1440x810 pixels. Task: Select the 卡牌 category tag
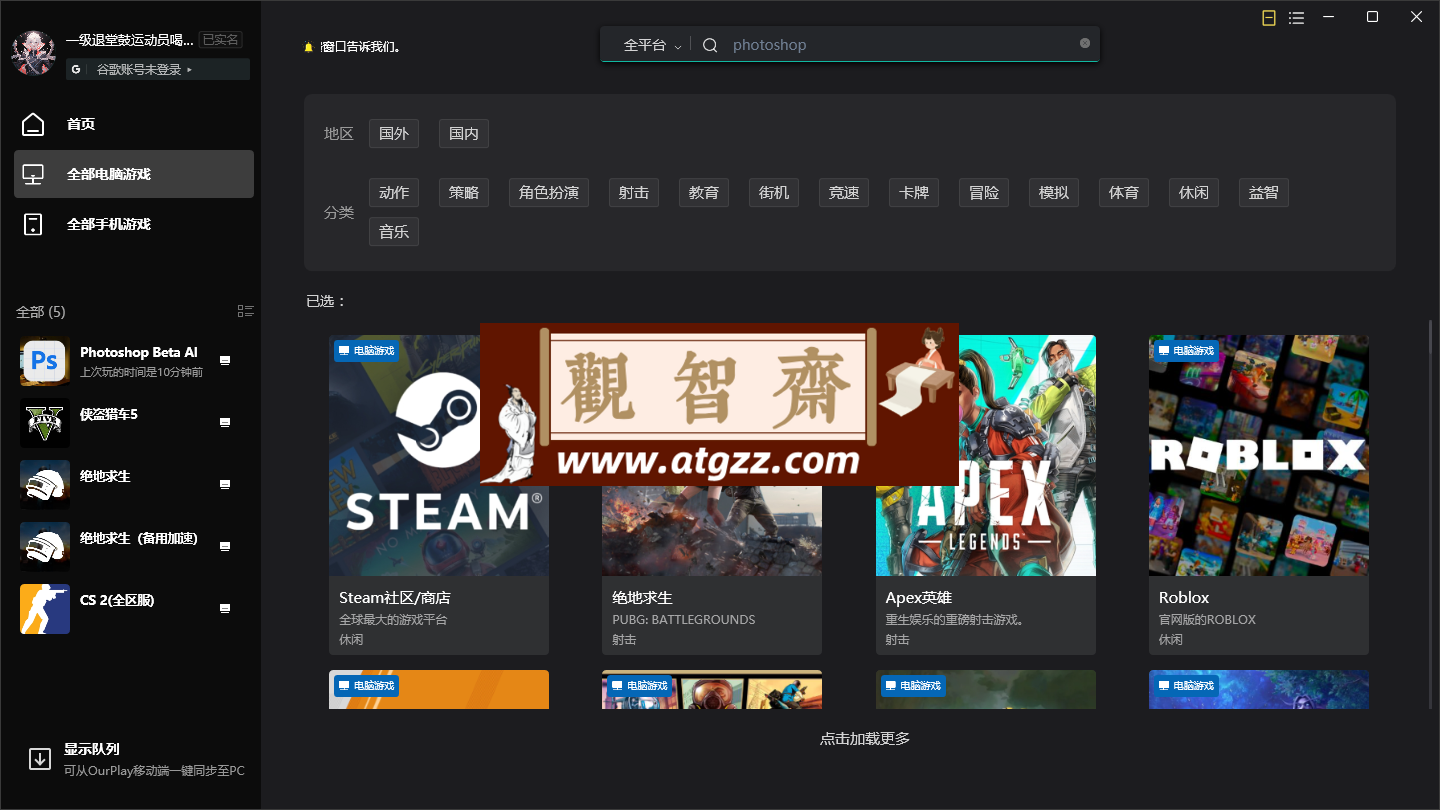(x=914, y=192)
